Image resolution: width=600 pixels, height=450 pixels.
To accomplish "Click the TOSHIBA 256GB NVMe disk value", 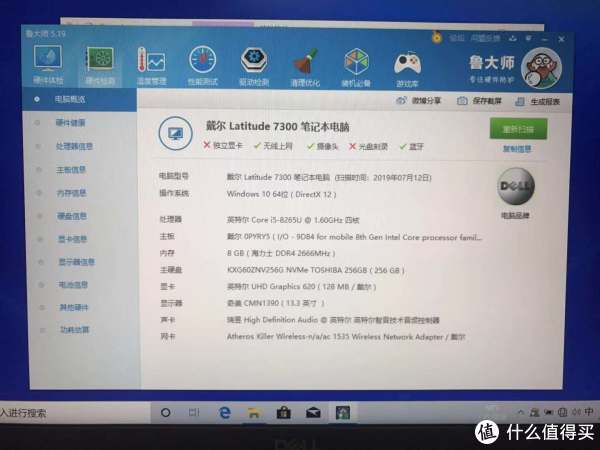I will coord(316,270).
